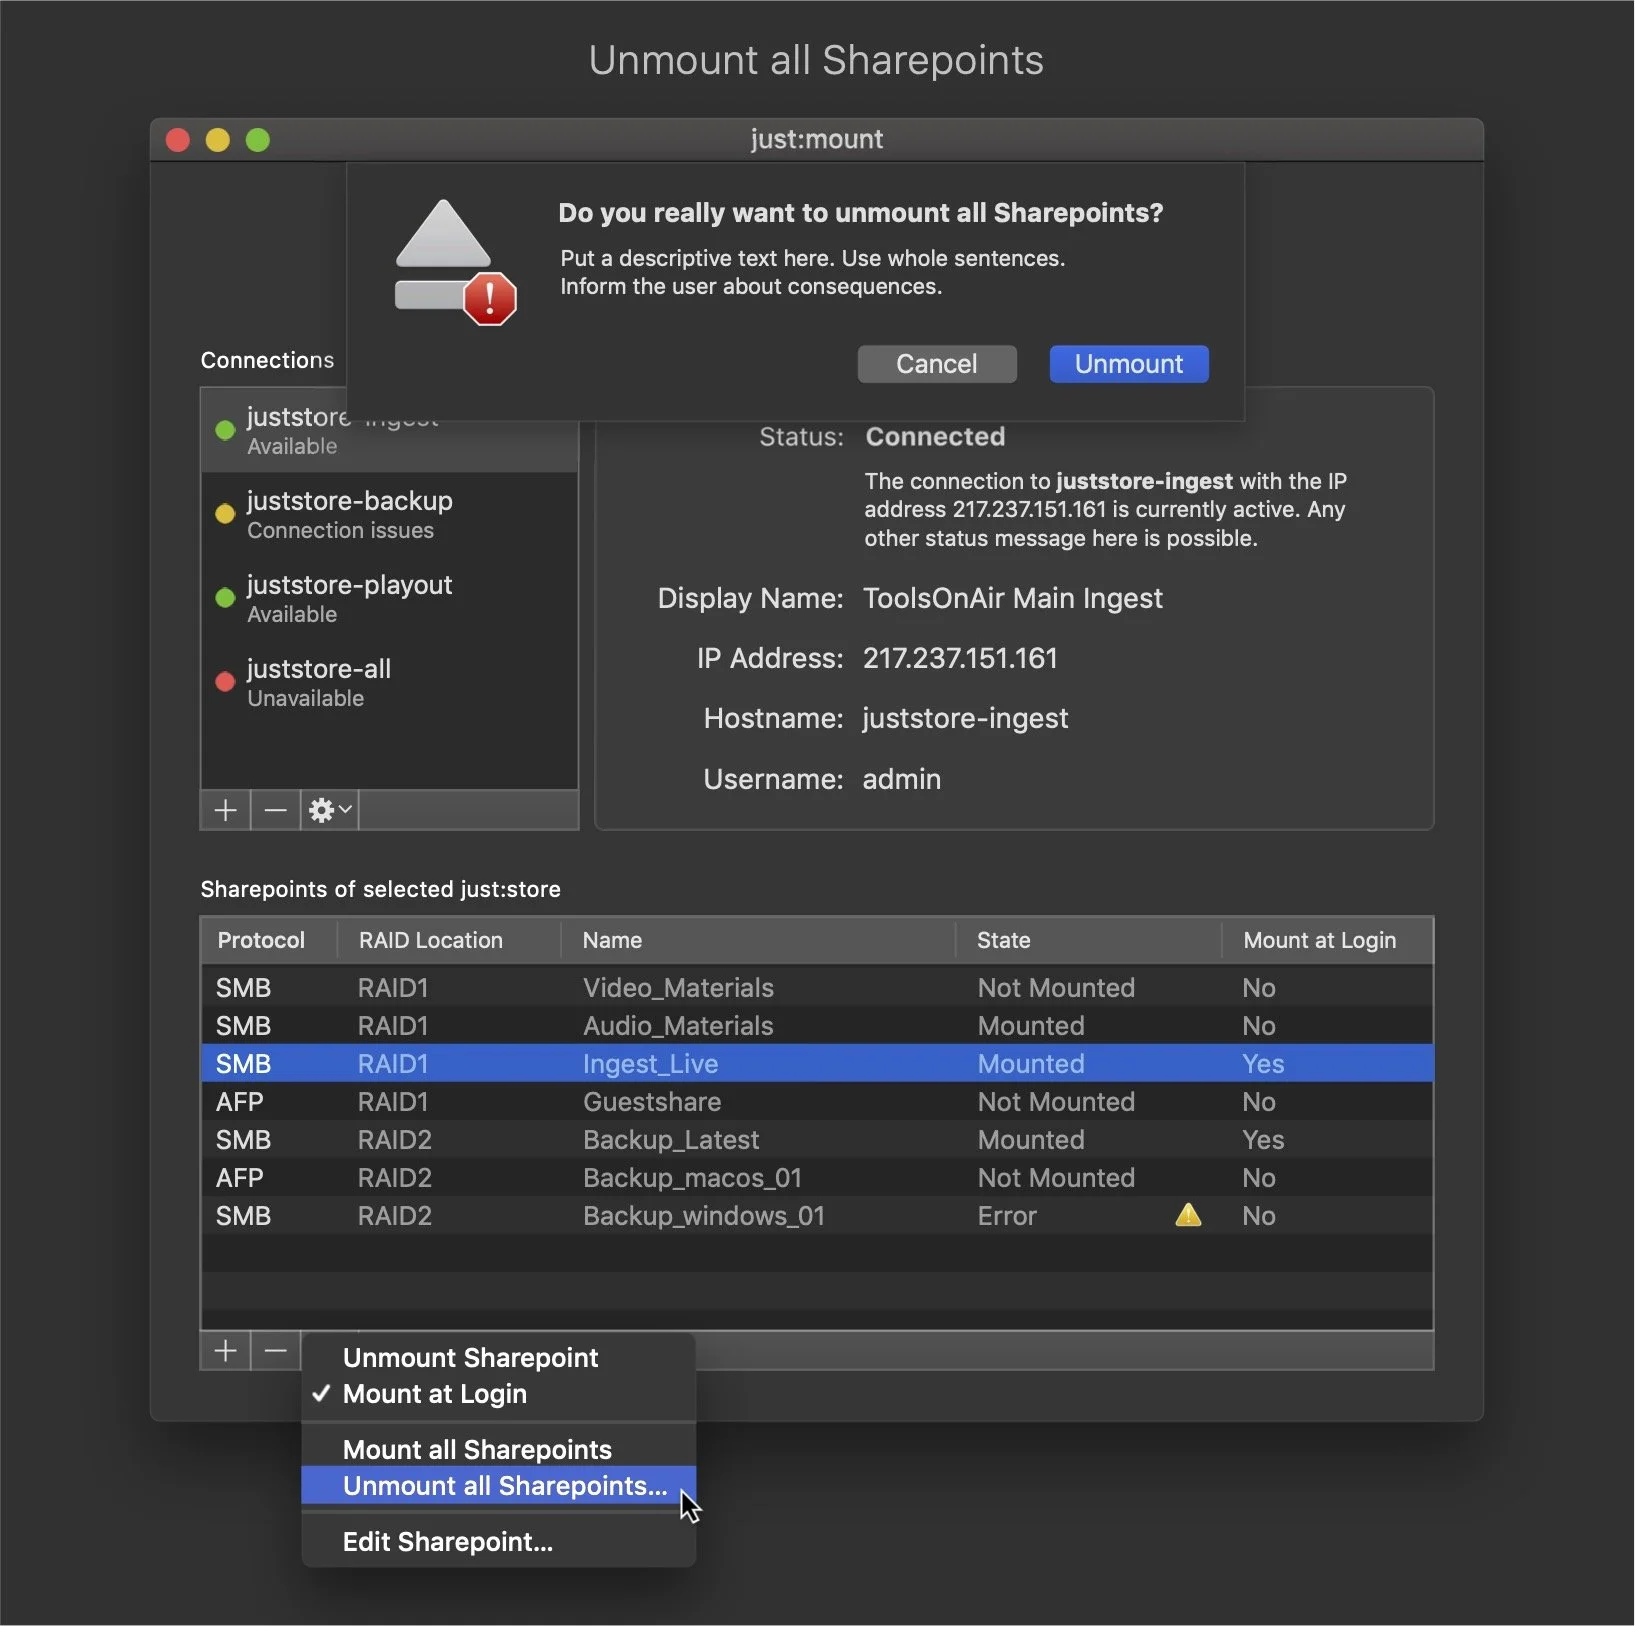This screenshot has width=1635, height=1626.
Task: Click Yes in Backup_Latest Mount at Login
Action: pos(1263,1139)
